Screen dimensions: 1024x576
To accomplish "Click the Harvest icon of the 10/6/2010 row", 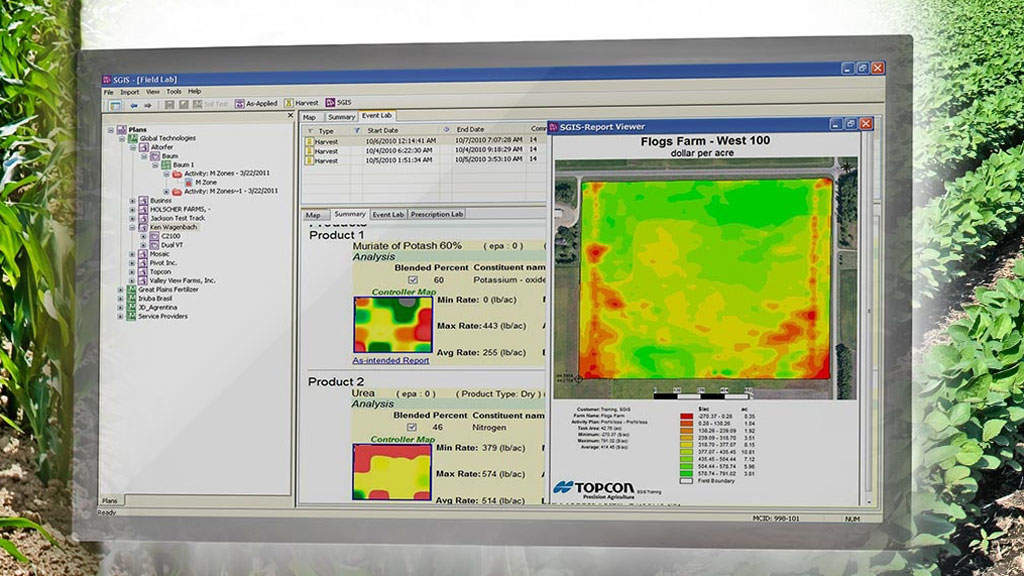I will [x=310, y=141].
